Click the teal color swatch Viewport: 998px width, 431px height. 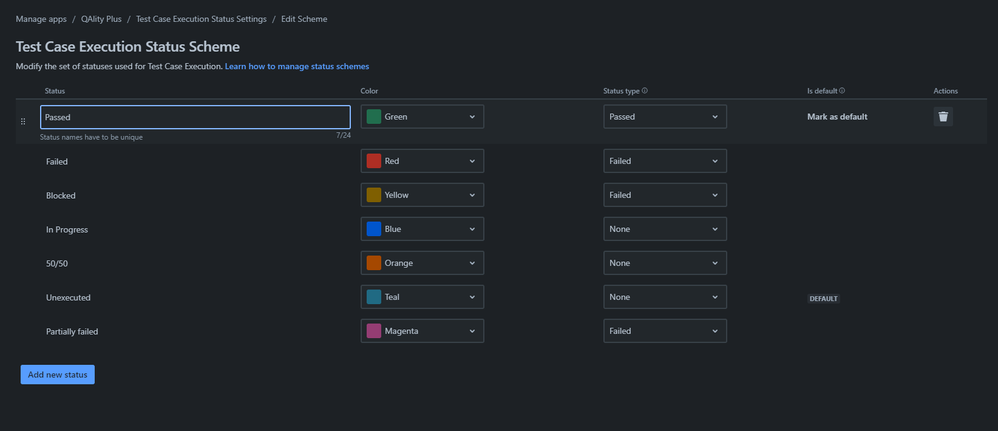click(374, 297)
